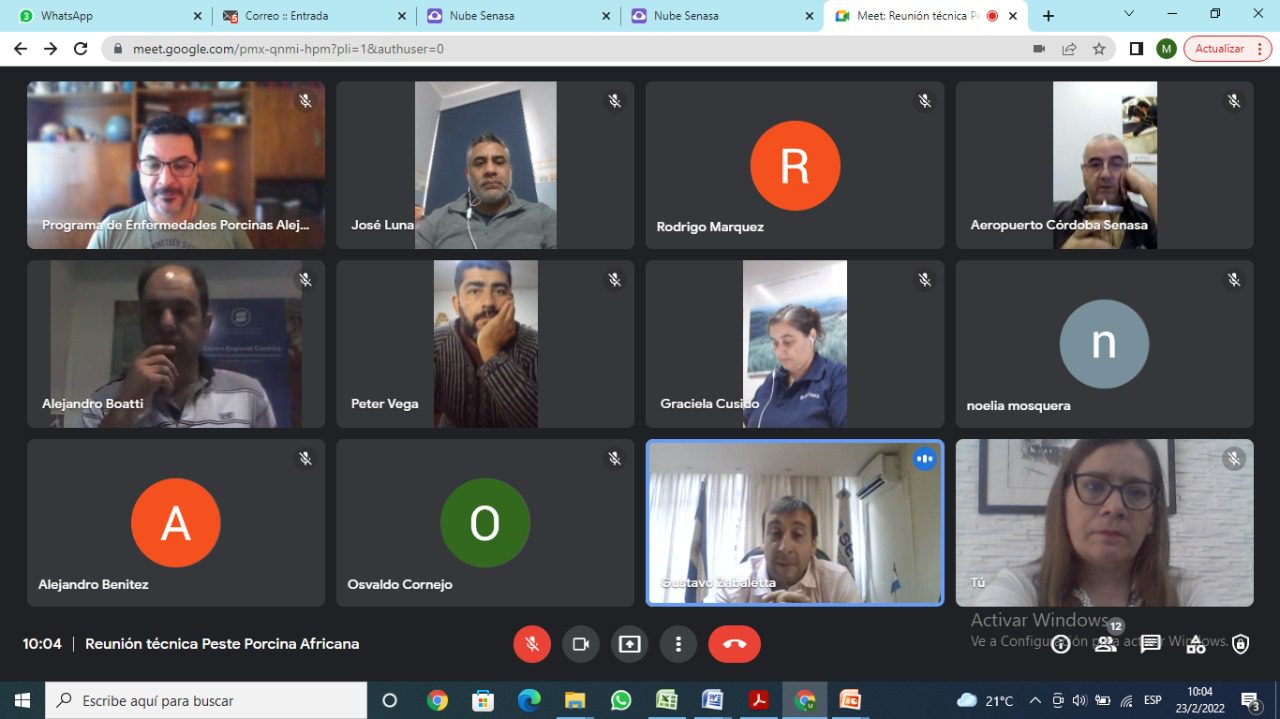Hang up with the red leave call button
1280x719 pixels.
[734, 644]
